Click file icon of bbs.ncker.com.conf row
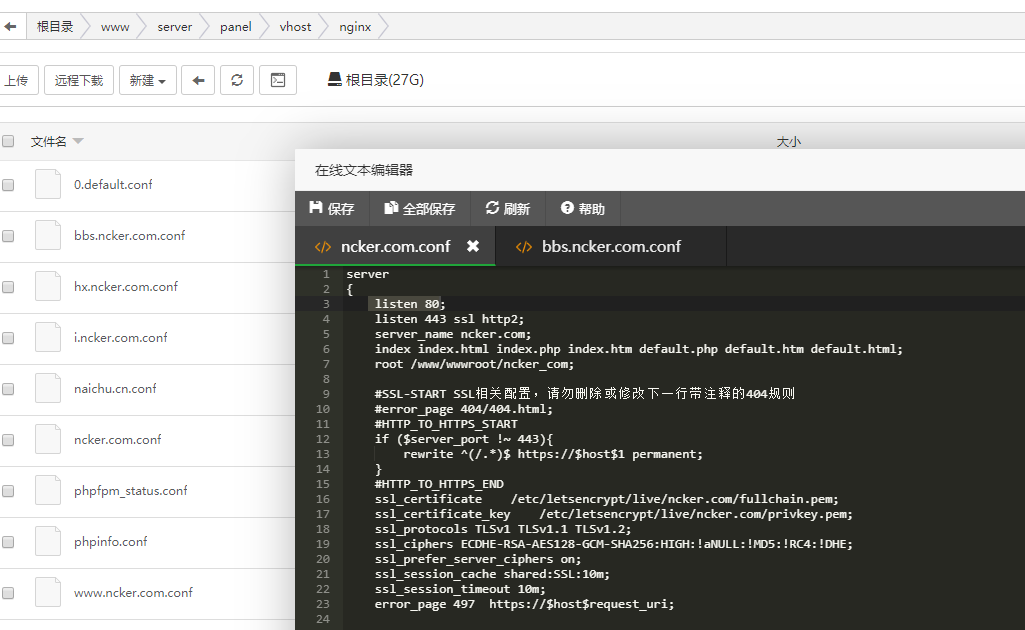Screen dimensions: 1025x630 pyautogui.click(x=48, y=235)
